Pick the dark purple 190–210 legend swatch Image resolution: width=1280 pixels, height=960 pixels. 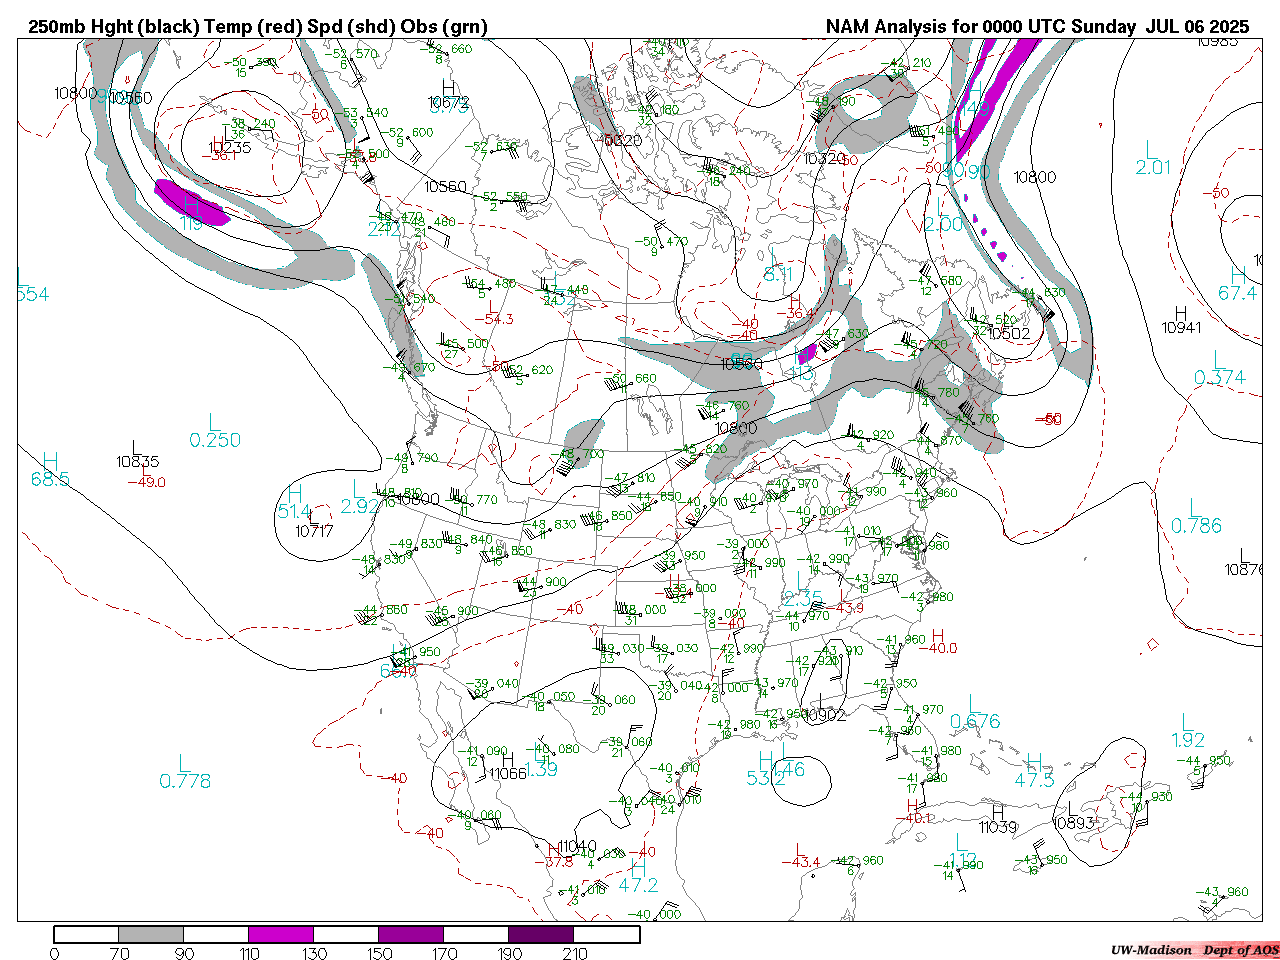(541, 935)
